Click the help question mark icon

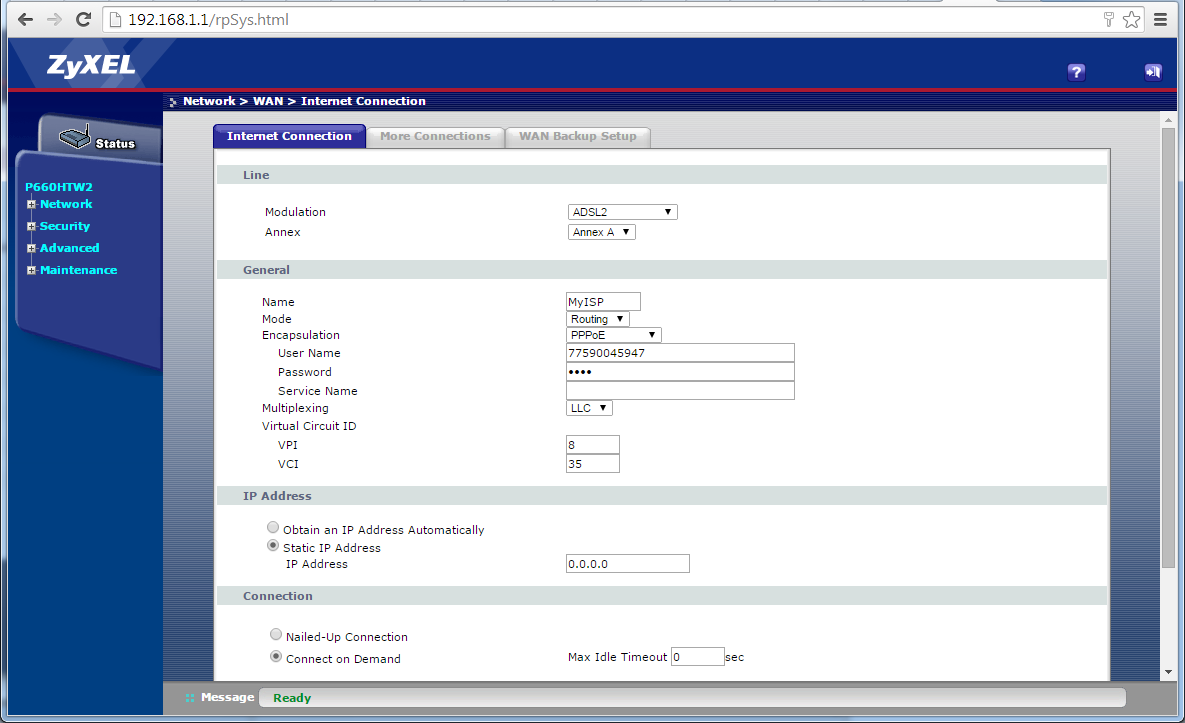pos(1076,72)
